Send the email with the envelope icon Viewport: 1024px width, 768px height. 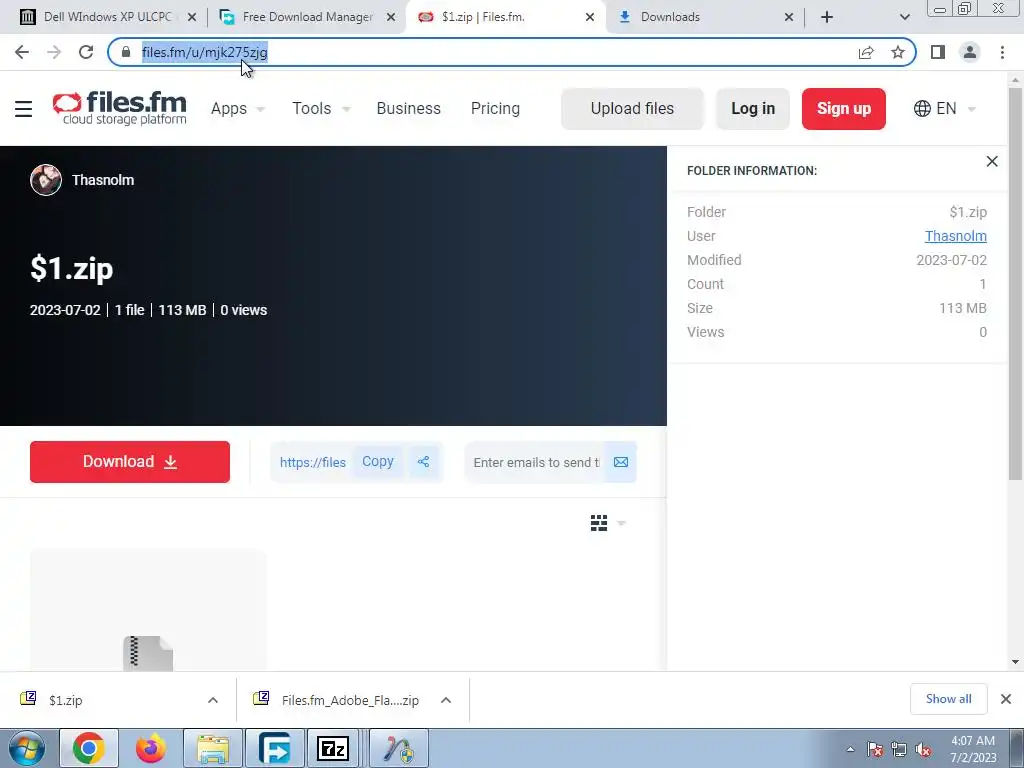[x=620, y=462]
